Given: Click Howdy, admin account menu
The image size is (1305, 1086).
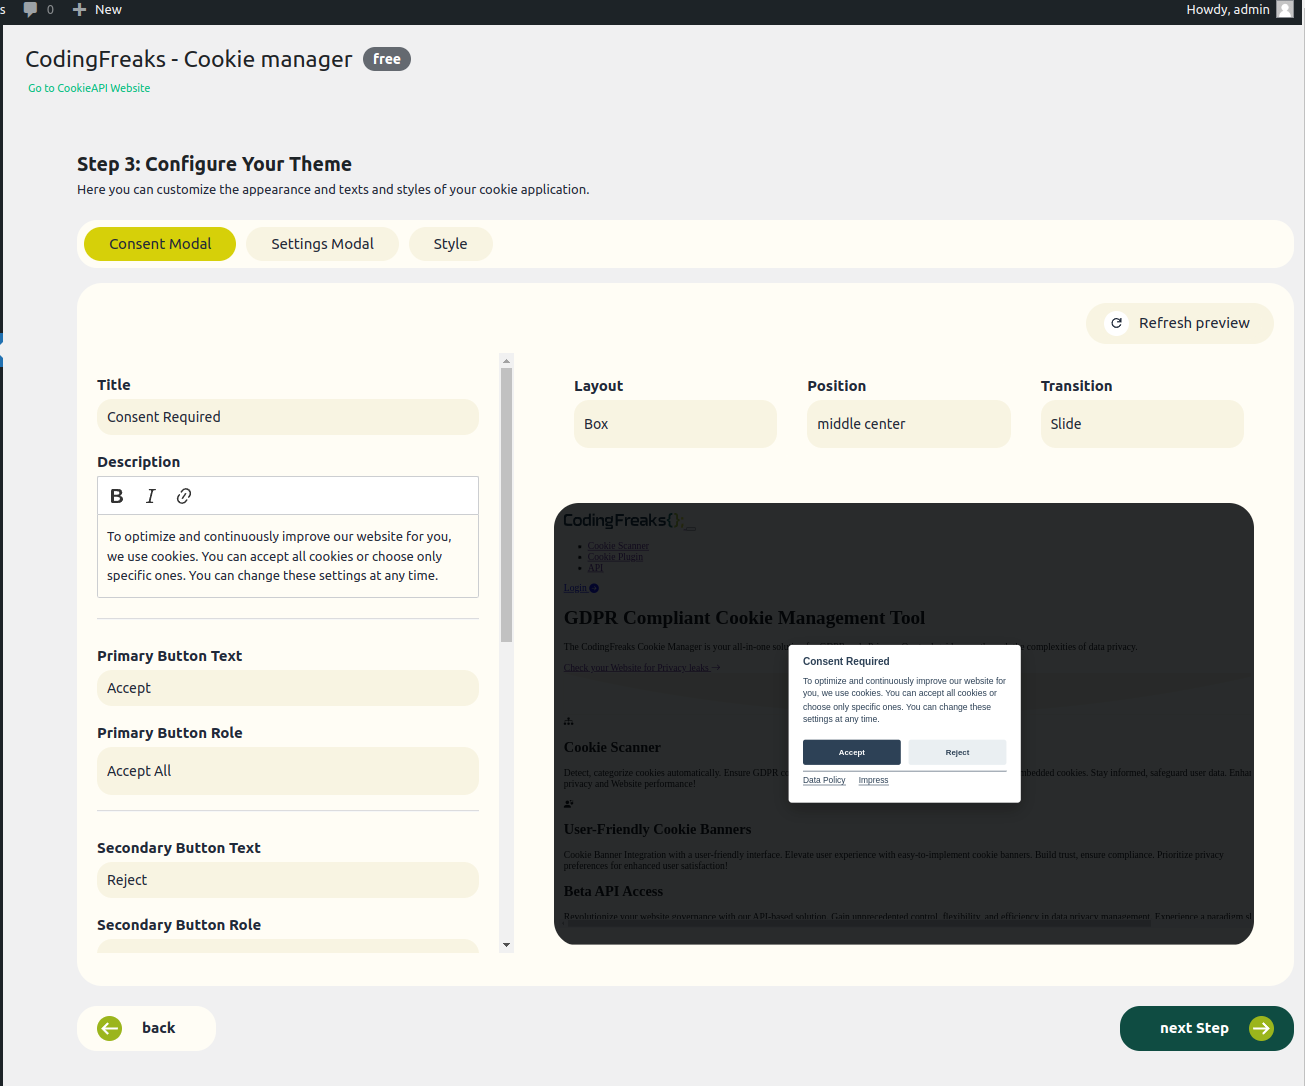Looking at the screenshot, I should pos(1239,9).
